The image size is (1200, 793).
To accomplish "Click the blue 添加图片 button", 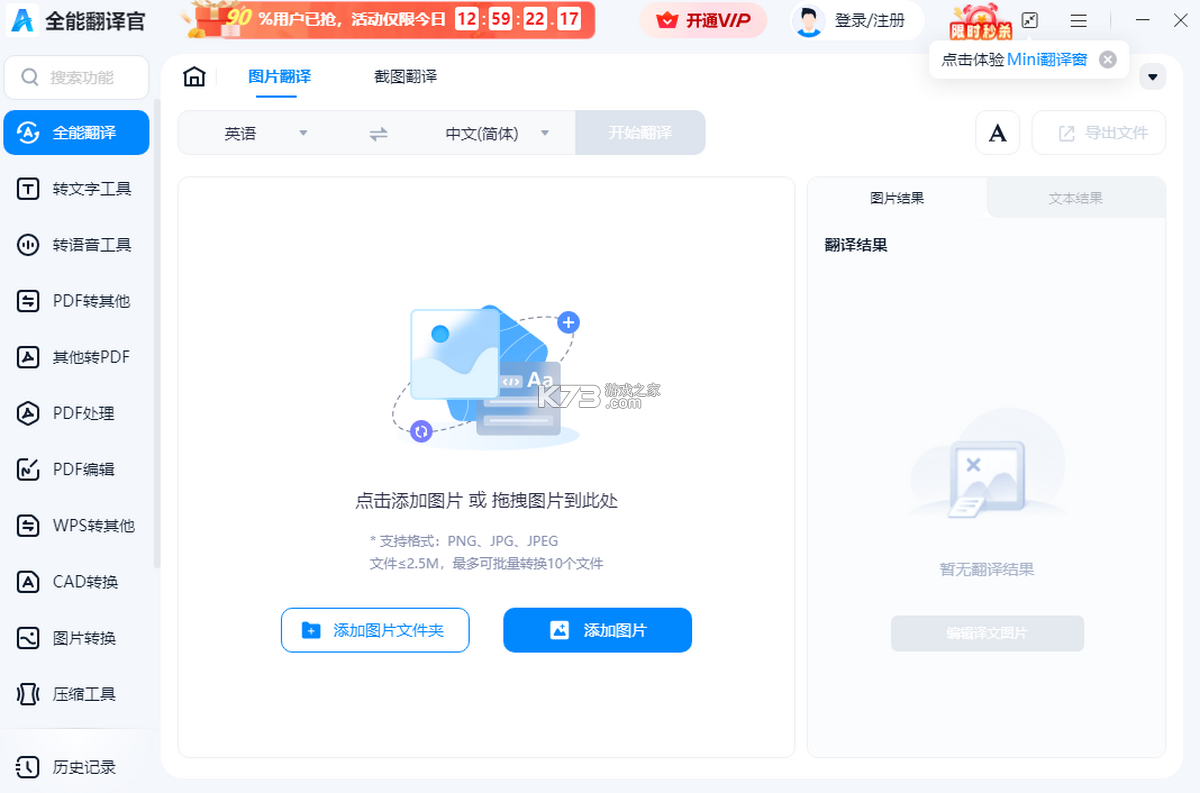I will pos(597,630).
